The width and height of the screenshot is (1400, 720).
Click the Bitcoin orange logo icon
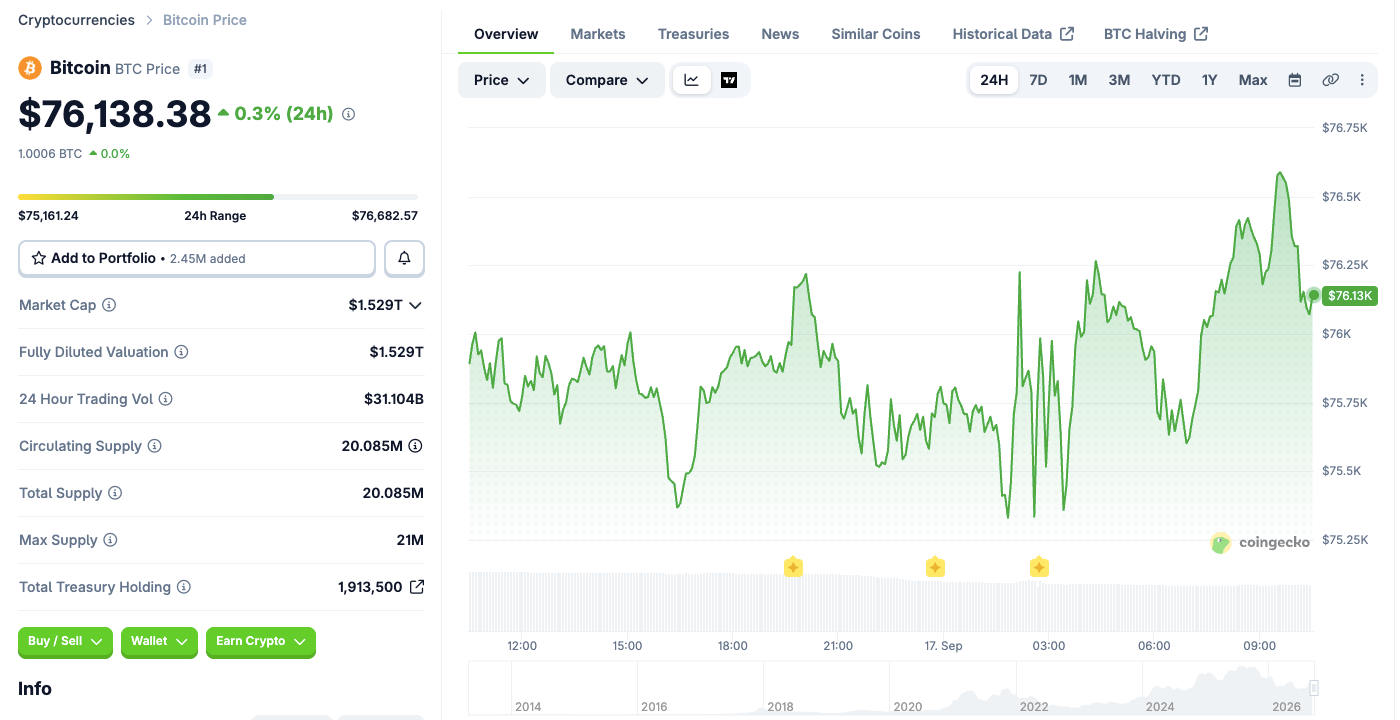point(30,68)
